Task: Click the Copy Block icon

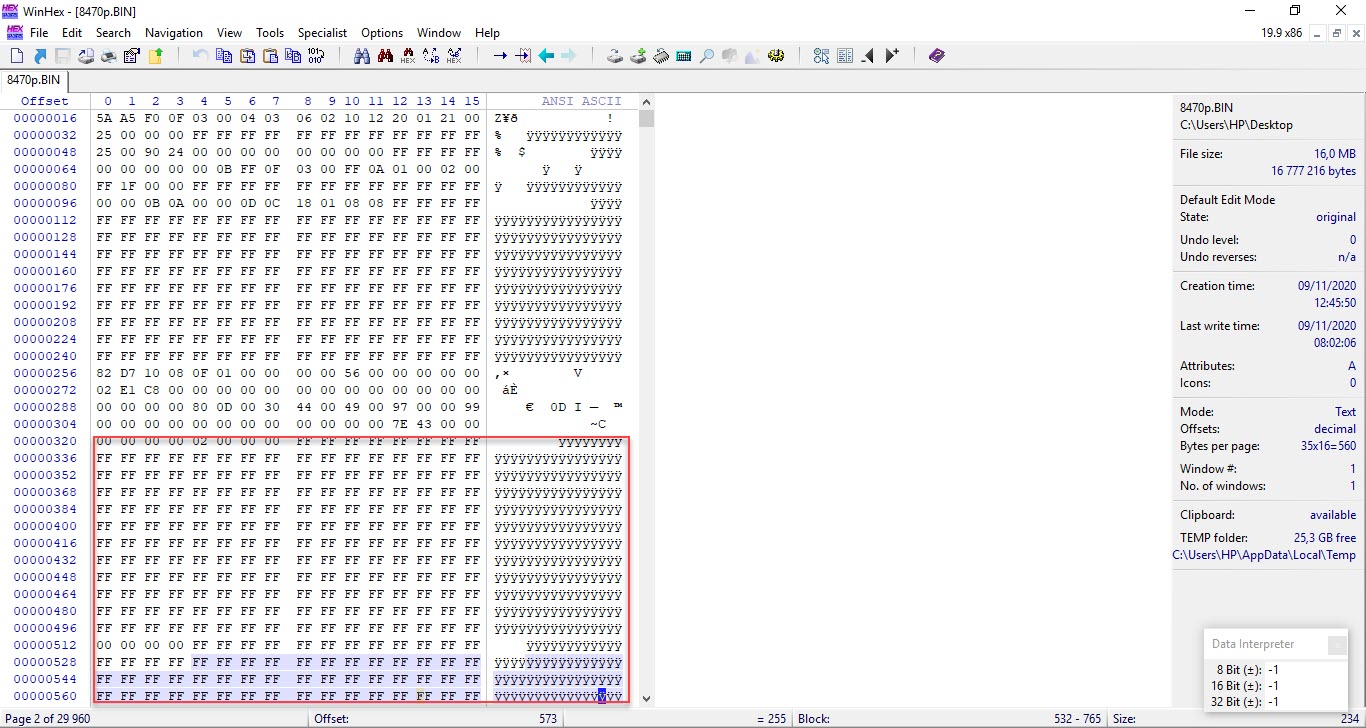Action: click(x=224, y=56)
